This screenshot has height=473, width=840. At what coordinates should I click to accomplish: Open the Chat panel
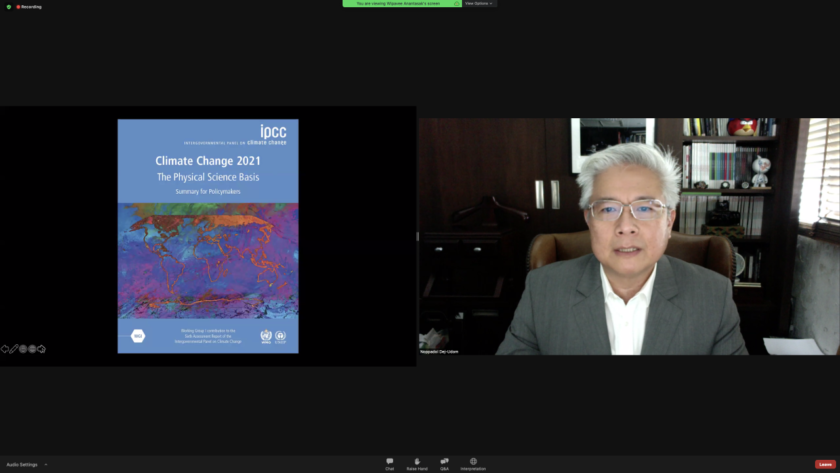point(389,463)
